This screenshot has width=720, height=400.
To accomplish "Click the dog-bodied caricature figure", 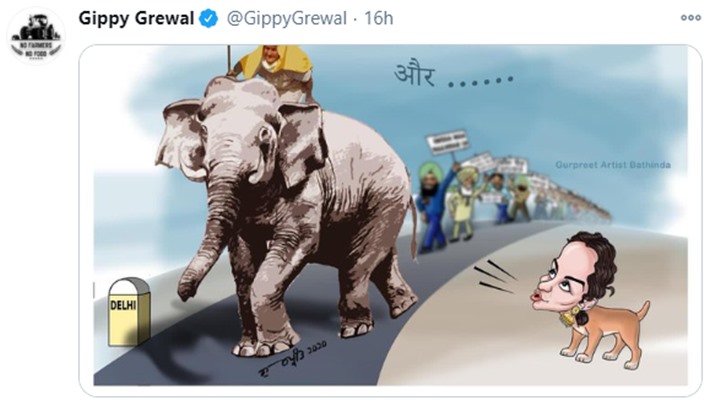I will coord(590,300).
